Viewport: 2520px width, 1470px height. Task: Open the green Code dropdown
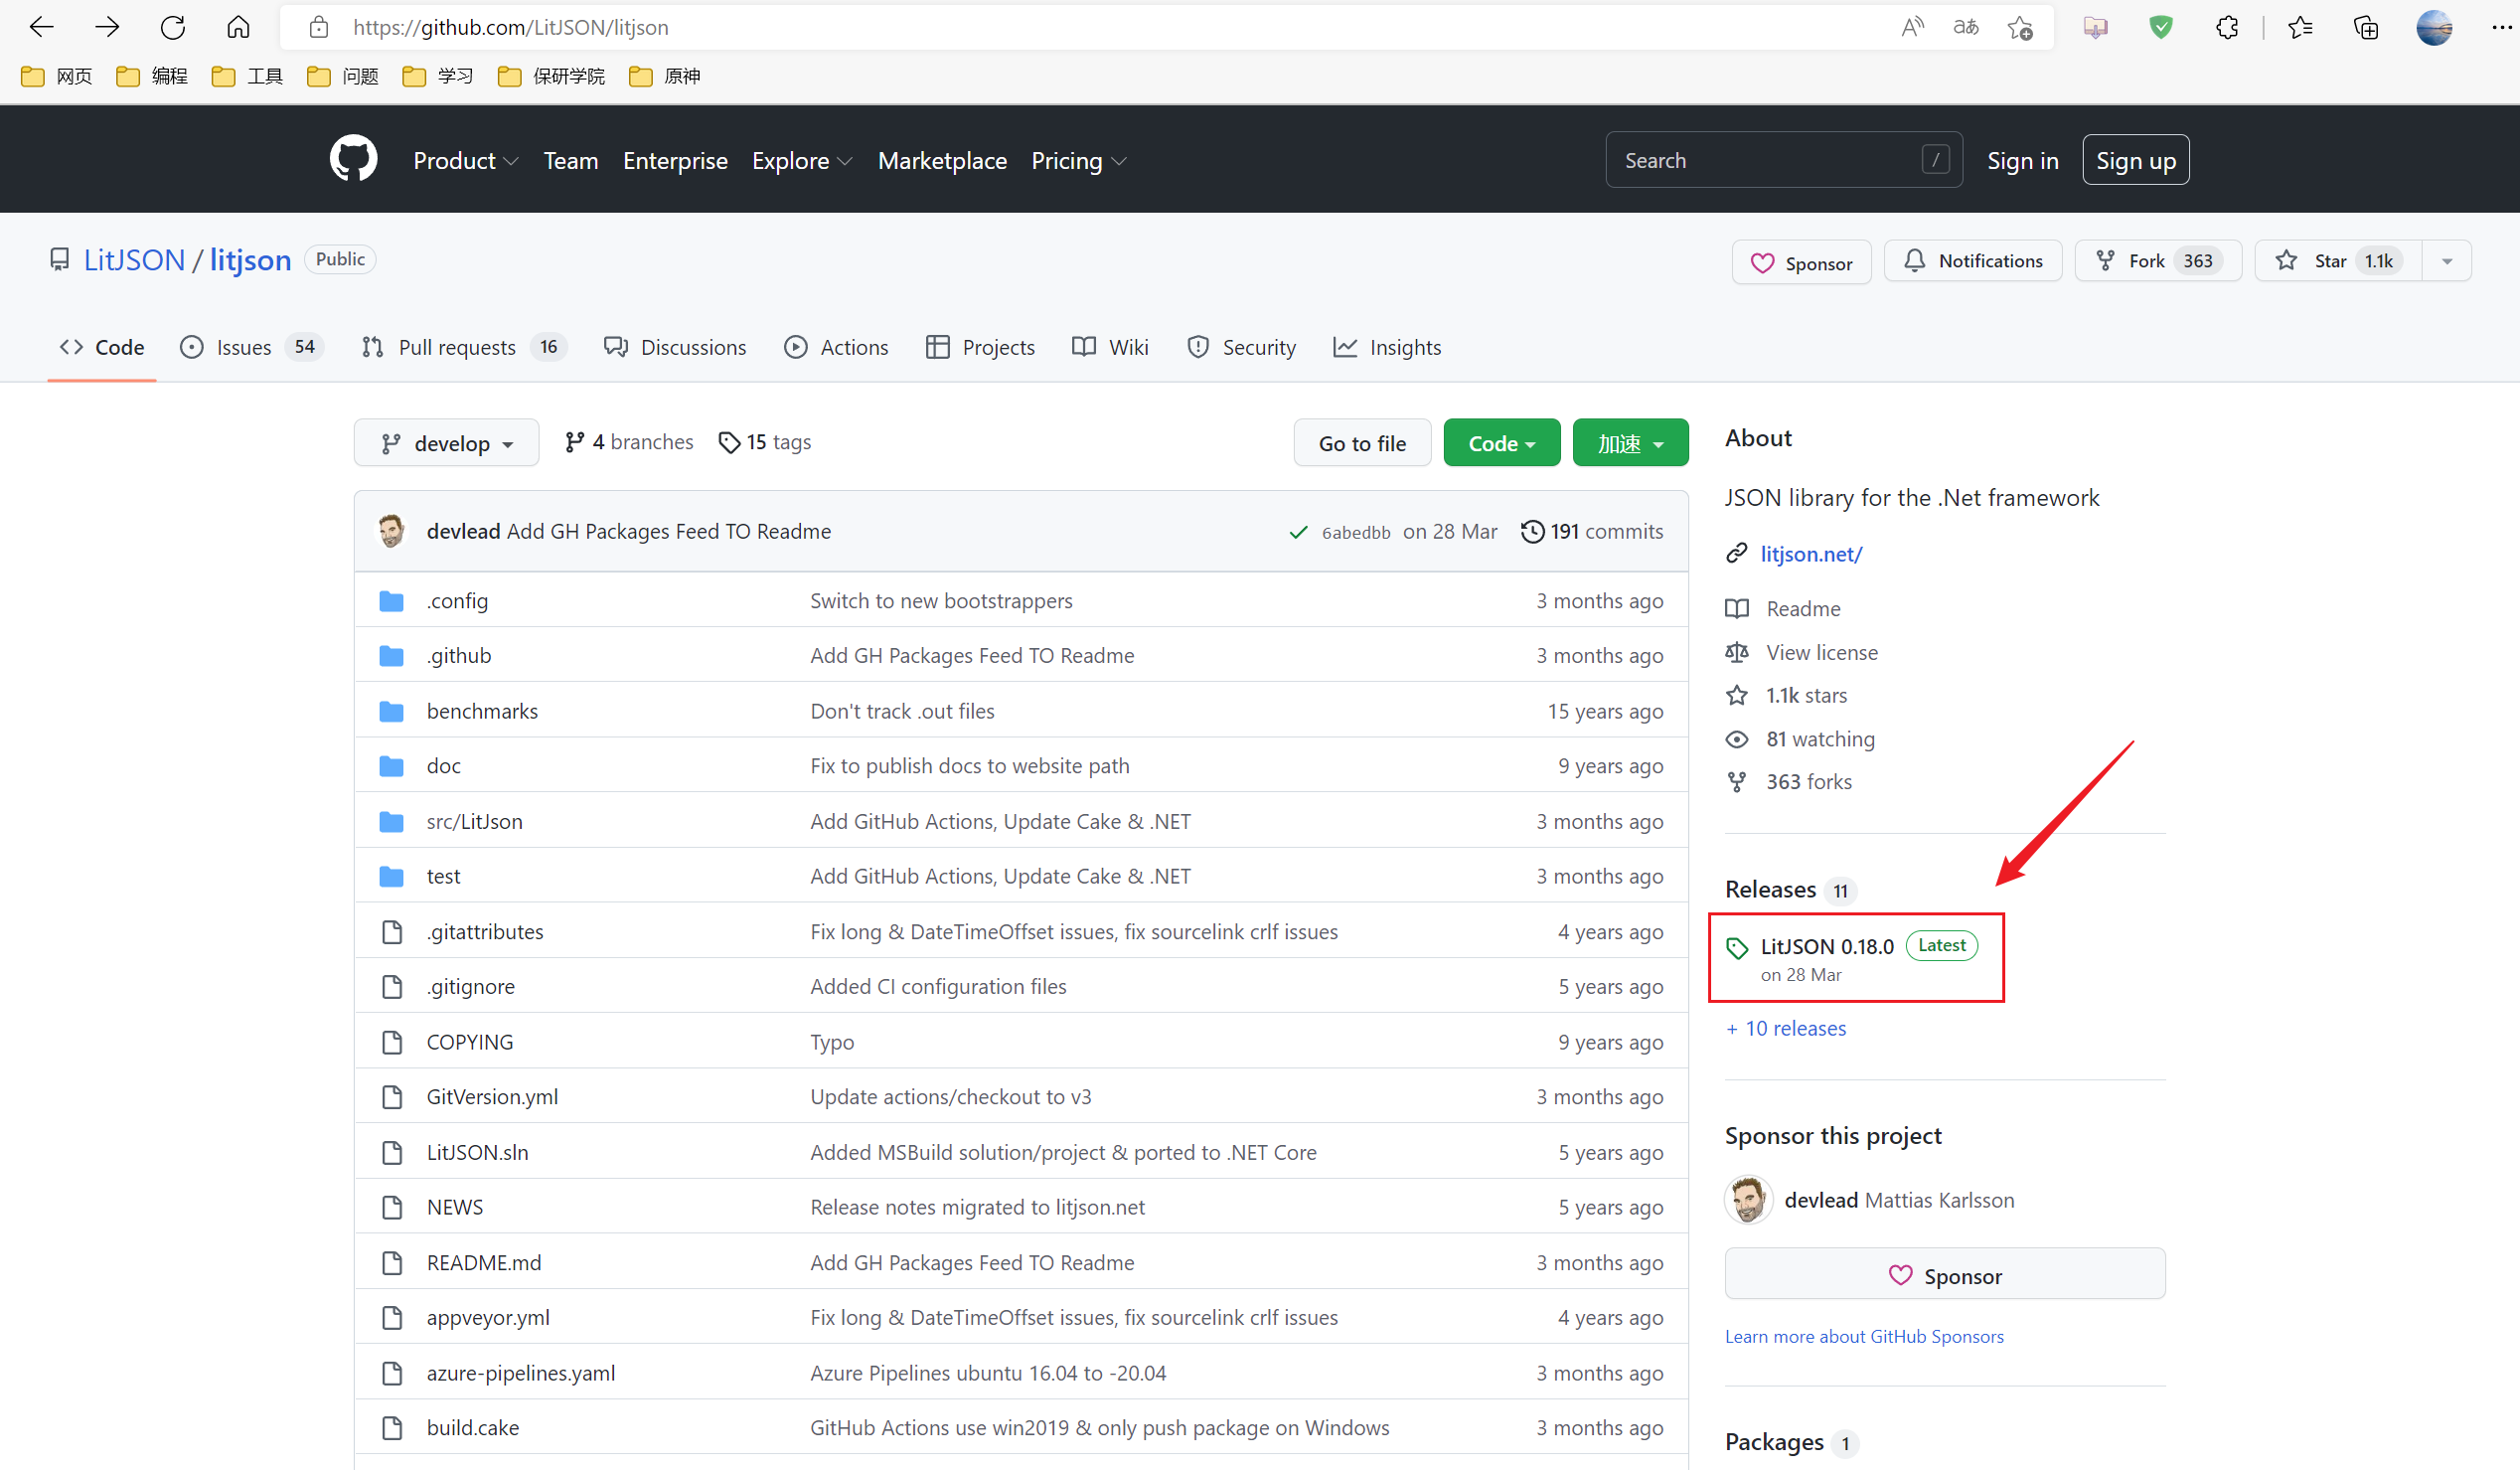(x=1500, y=443)
